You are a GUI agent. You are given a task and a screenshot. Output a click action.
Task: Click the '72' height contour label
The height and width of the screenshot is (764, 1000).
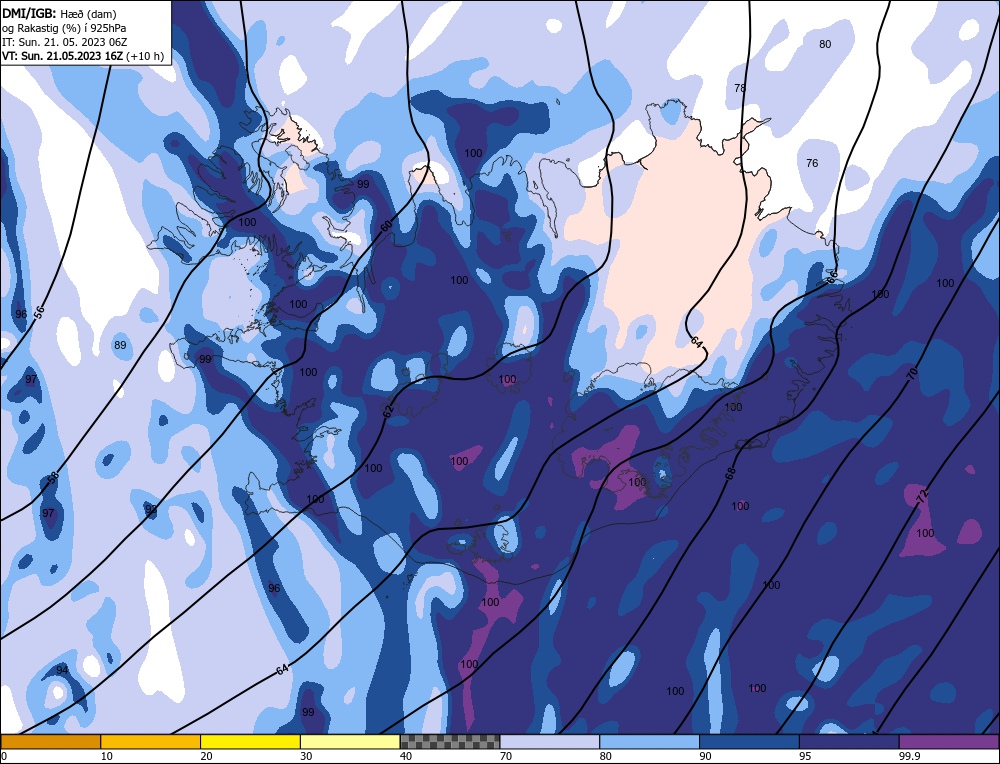[923, 497]
